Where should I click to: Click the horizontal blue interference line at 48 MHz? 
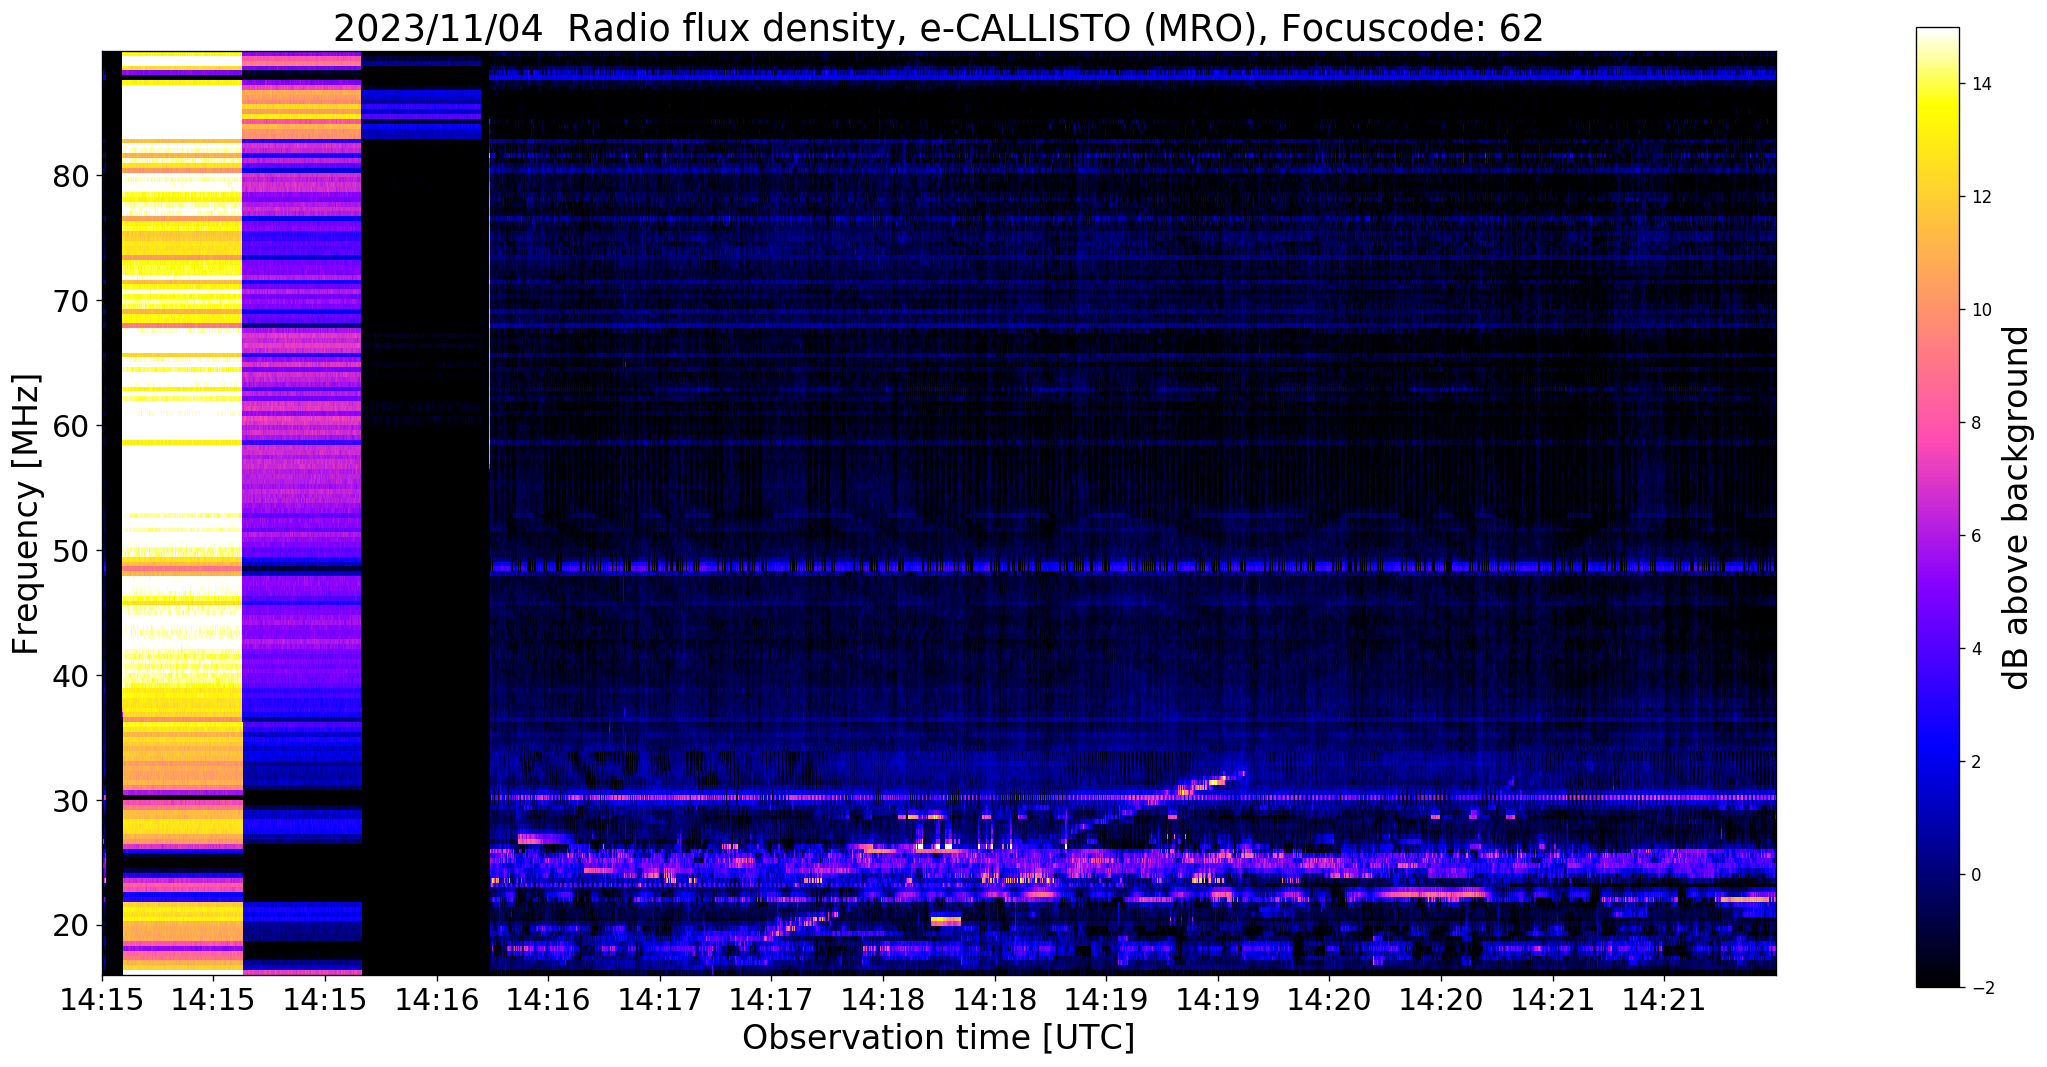pyautogui.click(x=1132, y=567)
